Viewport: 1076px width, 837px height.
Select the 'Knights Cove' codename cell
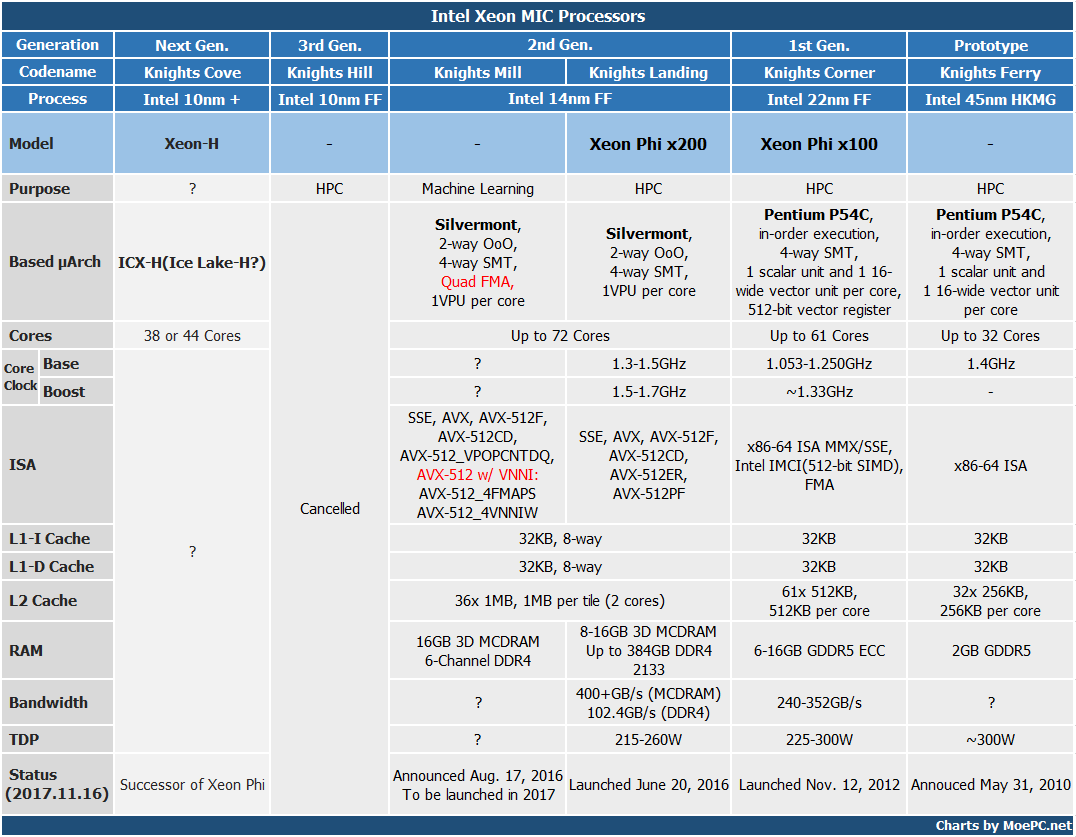coord(192,72)
